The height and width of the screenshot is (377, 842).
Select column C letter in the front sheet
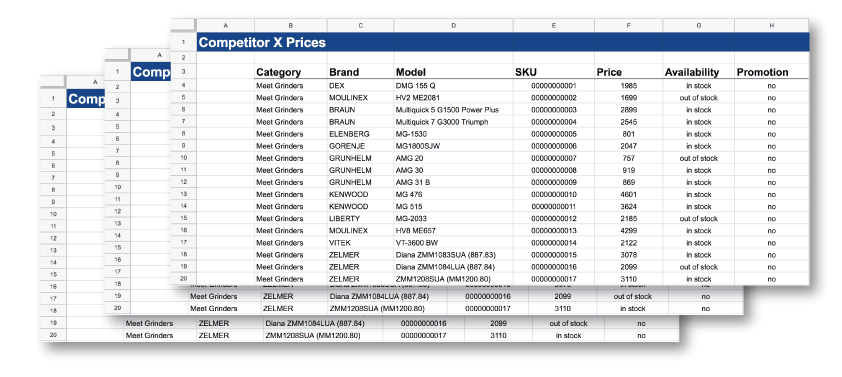360,25
